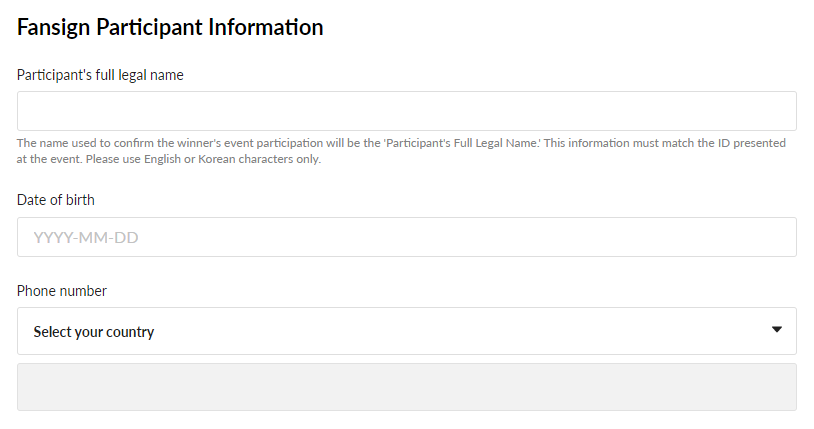The height and width of the screenshot is (429, 814).
Task: Click the 'Select your country' placeholder text
Action: pyautogui.click(x=94, y=332)
